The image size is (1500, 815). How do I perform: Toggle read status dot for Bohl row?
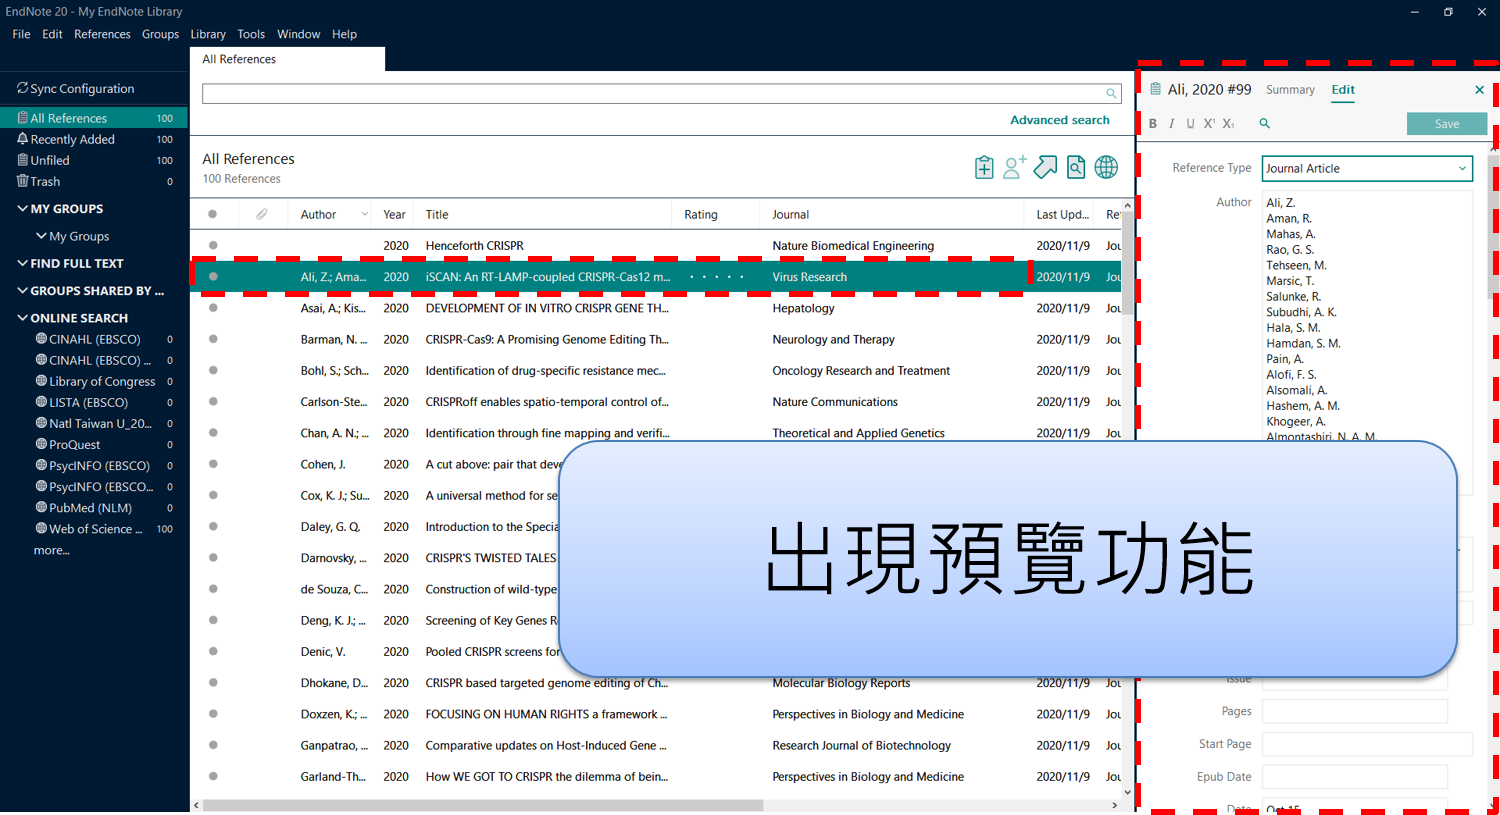(x=213, y=370)
